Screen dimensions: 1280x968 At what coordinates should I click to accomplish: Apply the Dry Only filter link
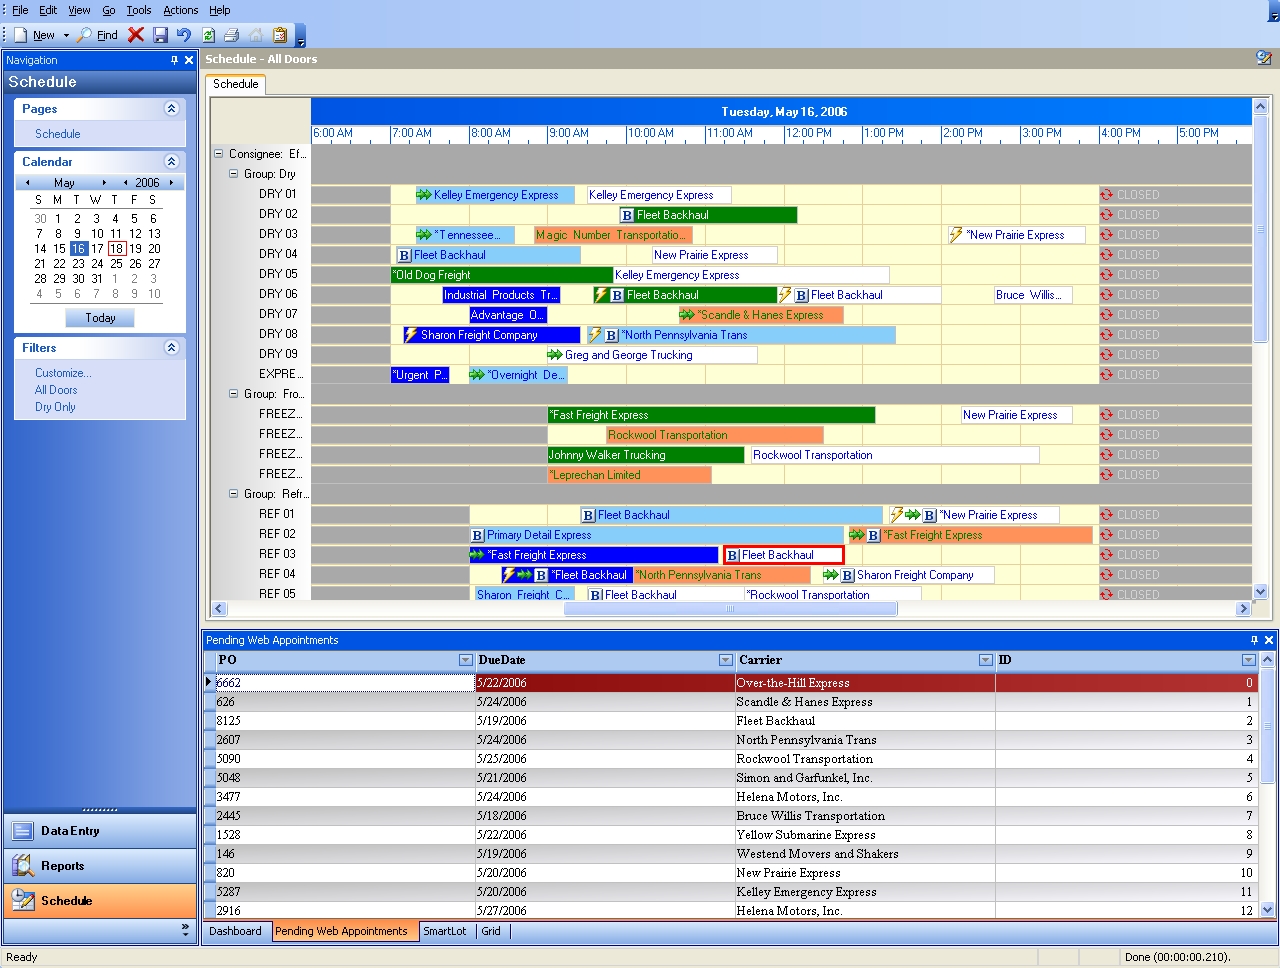tap(55, 407)
